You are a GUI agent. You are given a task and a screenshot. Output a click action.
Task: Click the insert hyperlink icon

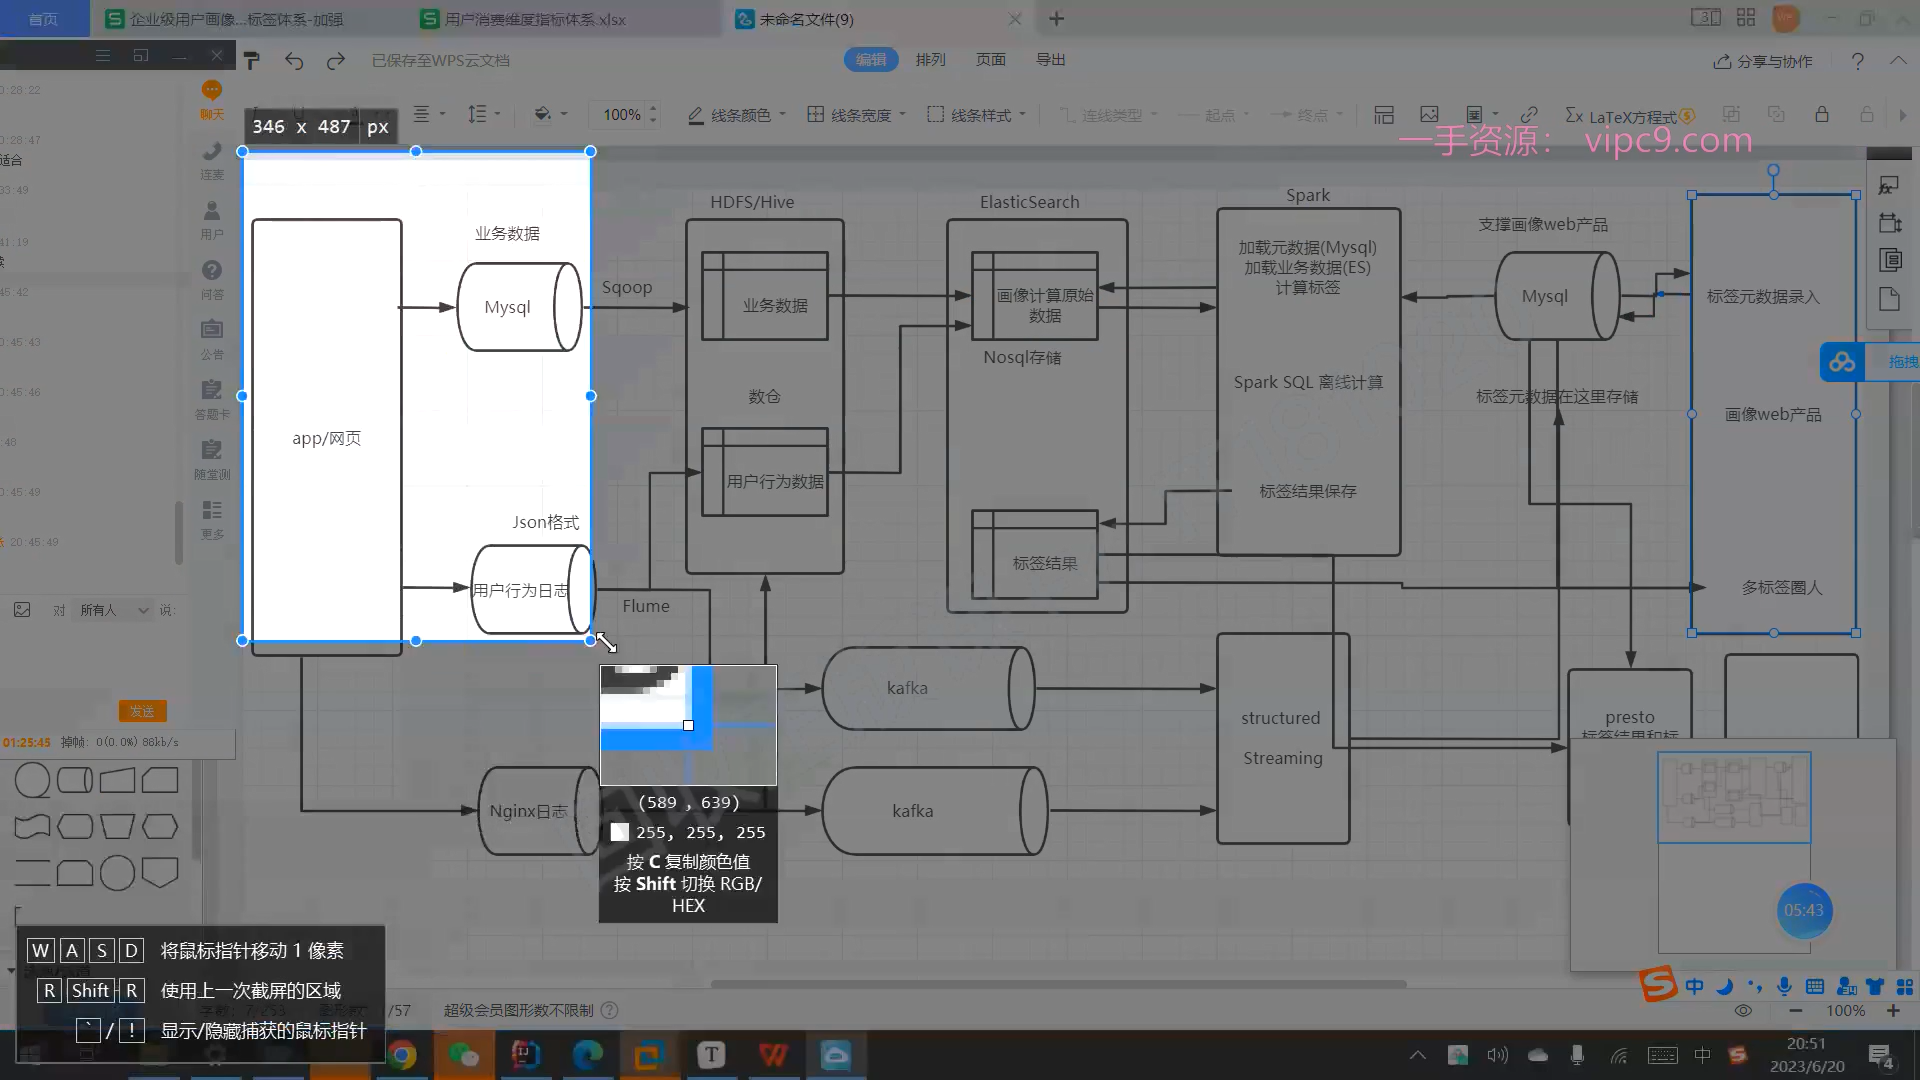(x=1529, y=115)
